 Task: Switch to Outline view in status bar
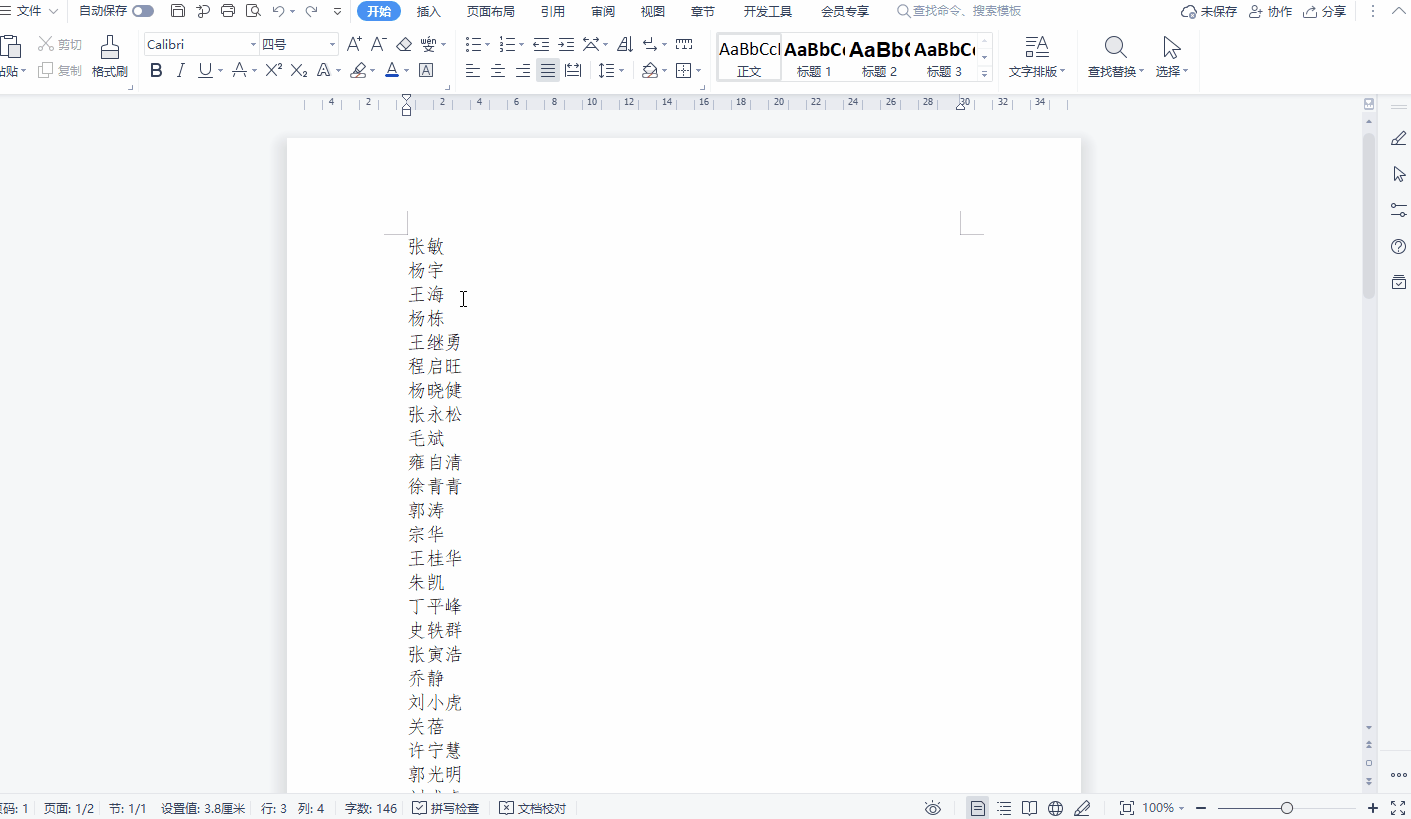pyautogui.click(x=1004, y=808)
